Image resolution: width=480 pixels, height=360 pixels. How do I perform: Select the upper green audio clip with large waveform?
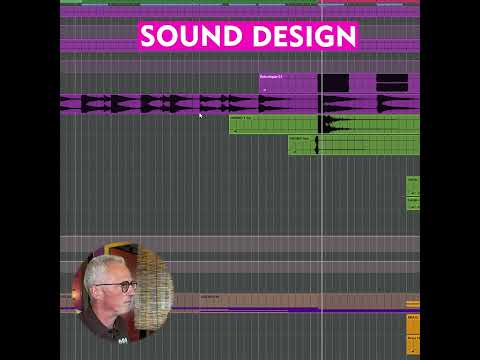pos(324,125)
